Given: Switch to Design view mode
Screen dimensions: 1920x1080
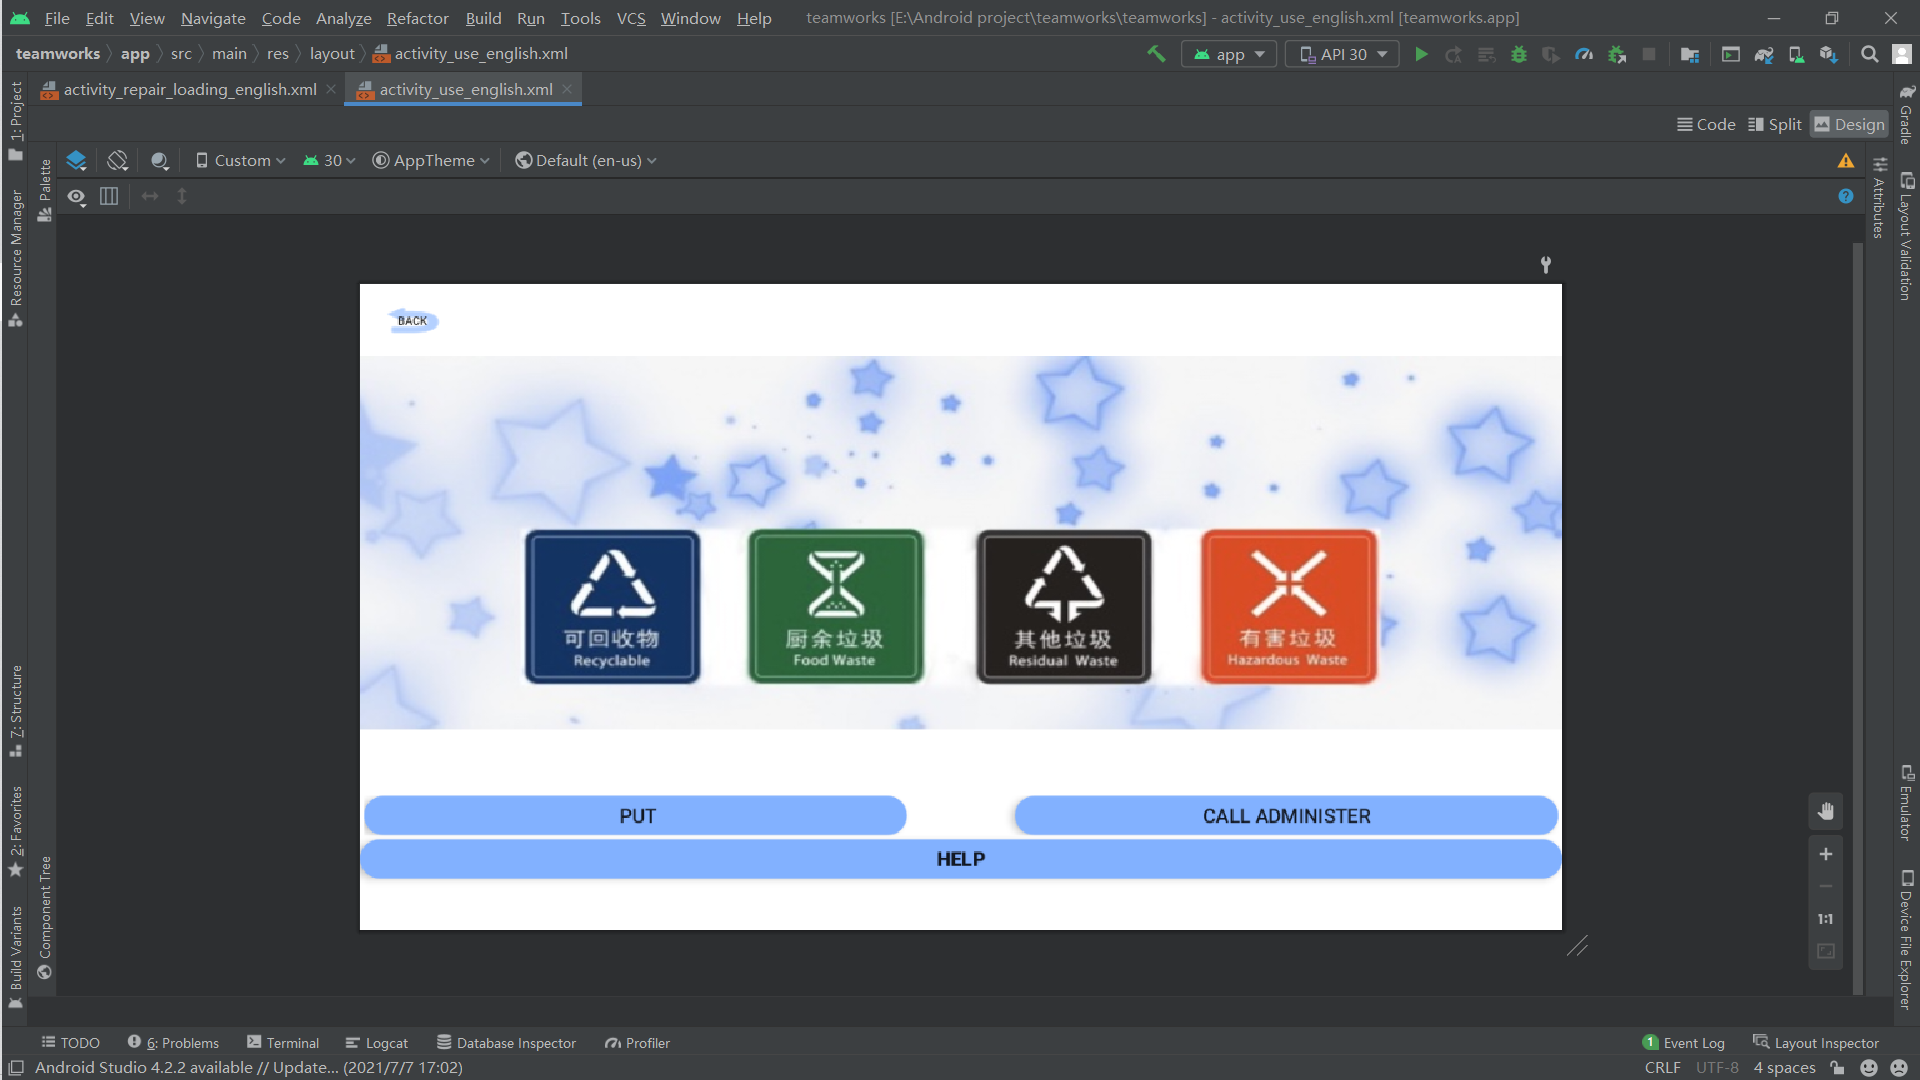Looking at the screenshot, I should (x=1848, y=124).
